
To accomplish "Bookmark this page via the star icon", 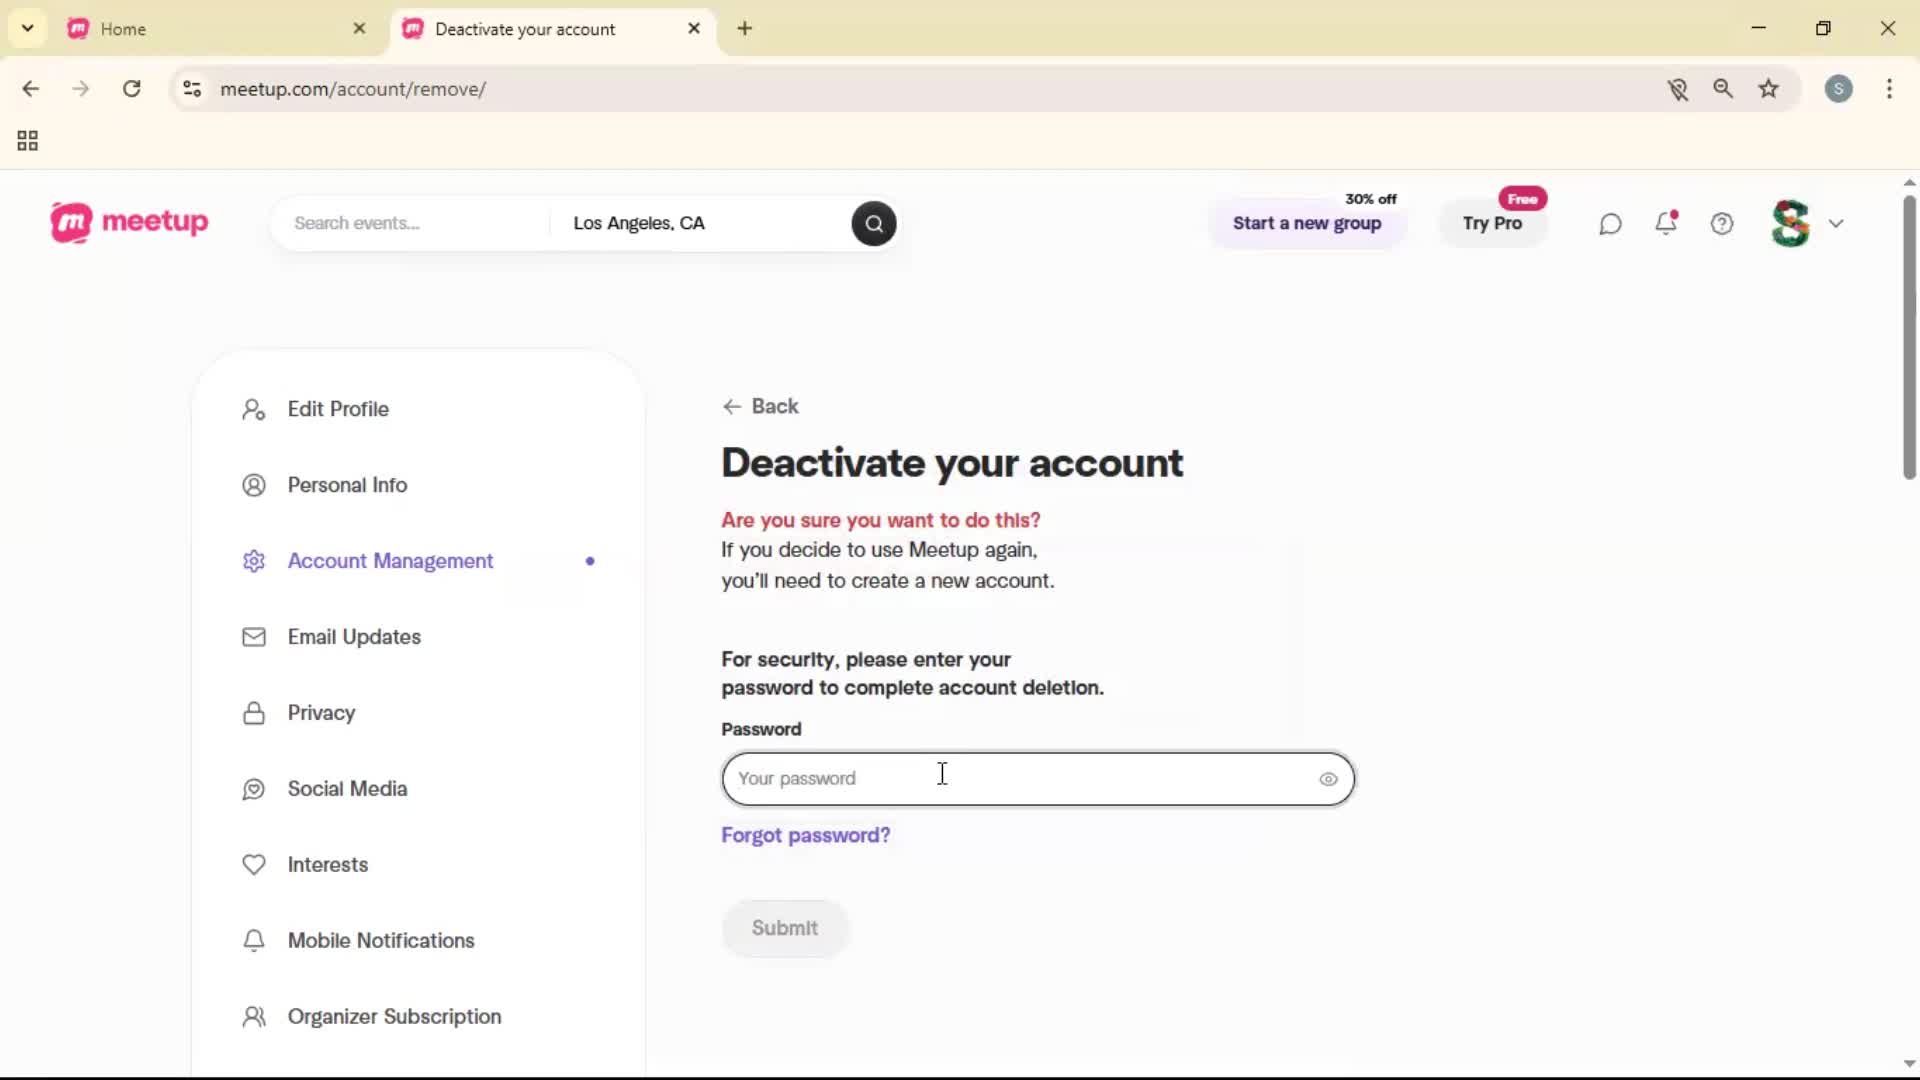I will click(1769, 89).
